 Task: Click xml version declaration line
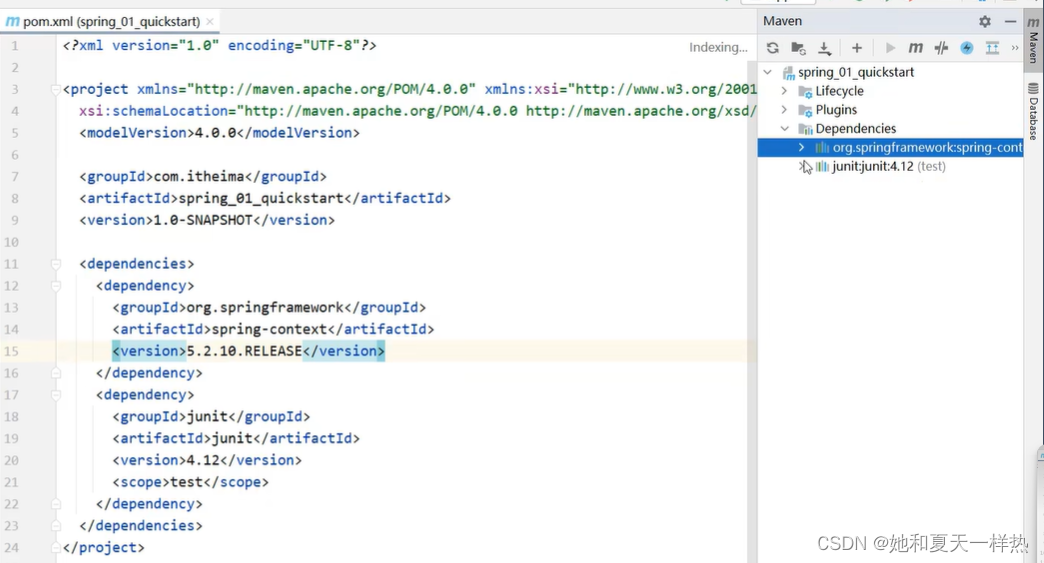click(220, 45)
